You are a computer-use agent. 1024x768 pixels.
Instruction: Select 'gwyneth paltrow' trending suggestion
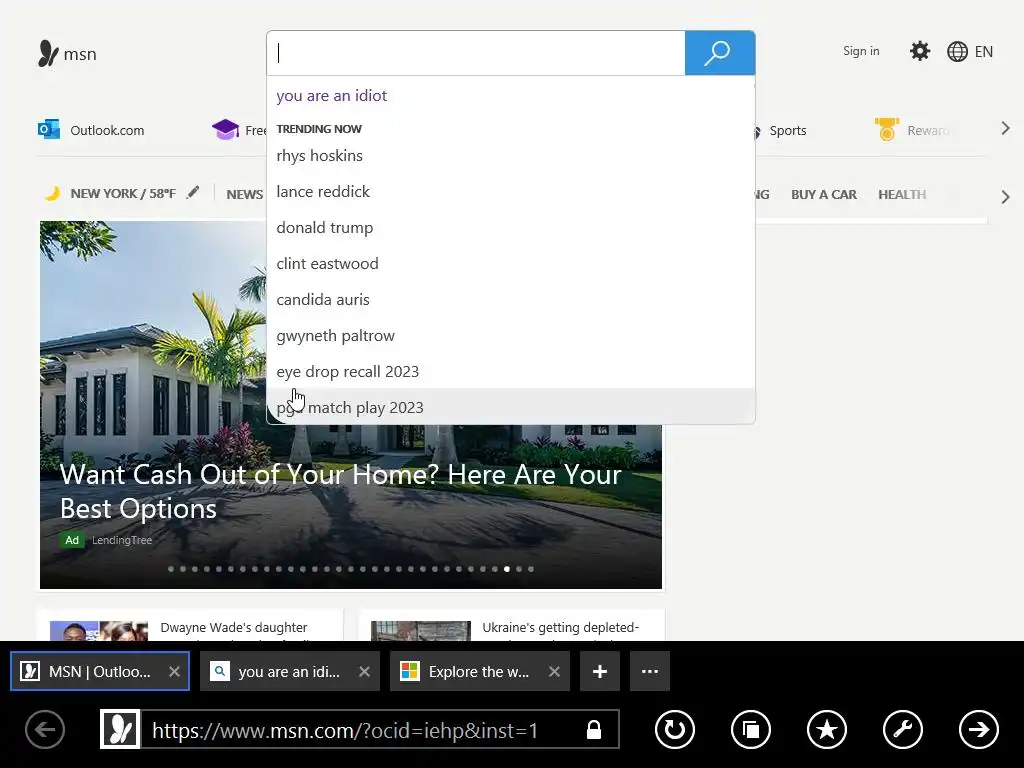pyautogui.click(x=511, y=336)
